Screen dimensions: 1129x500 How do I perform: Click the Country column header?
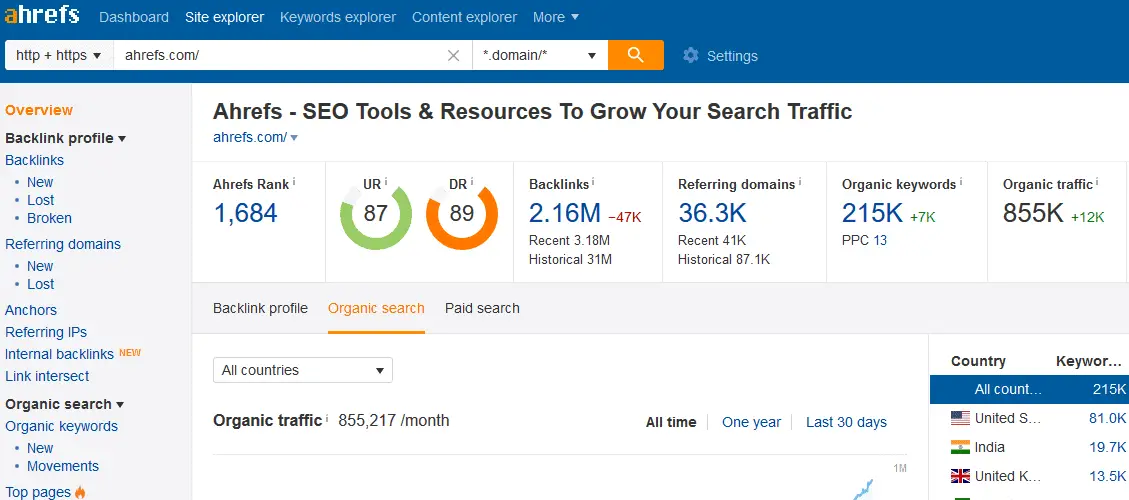[978, 362]
